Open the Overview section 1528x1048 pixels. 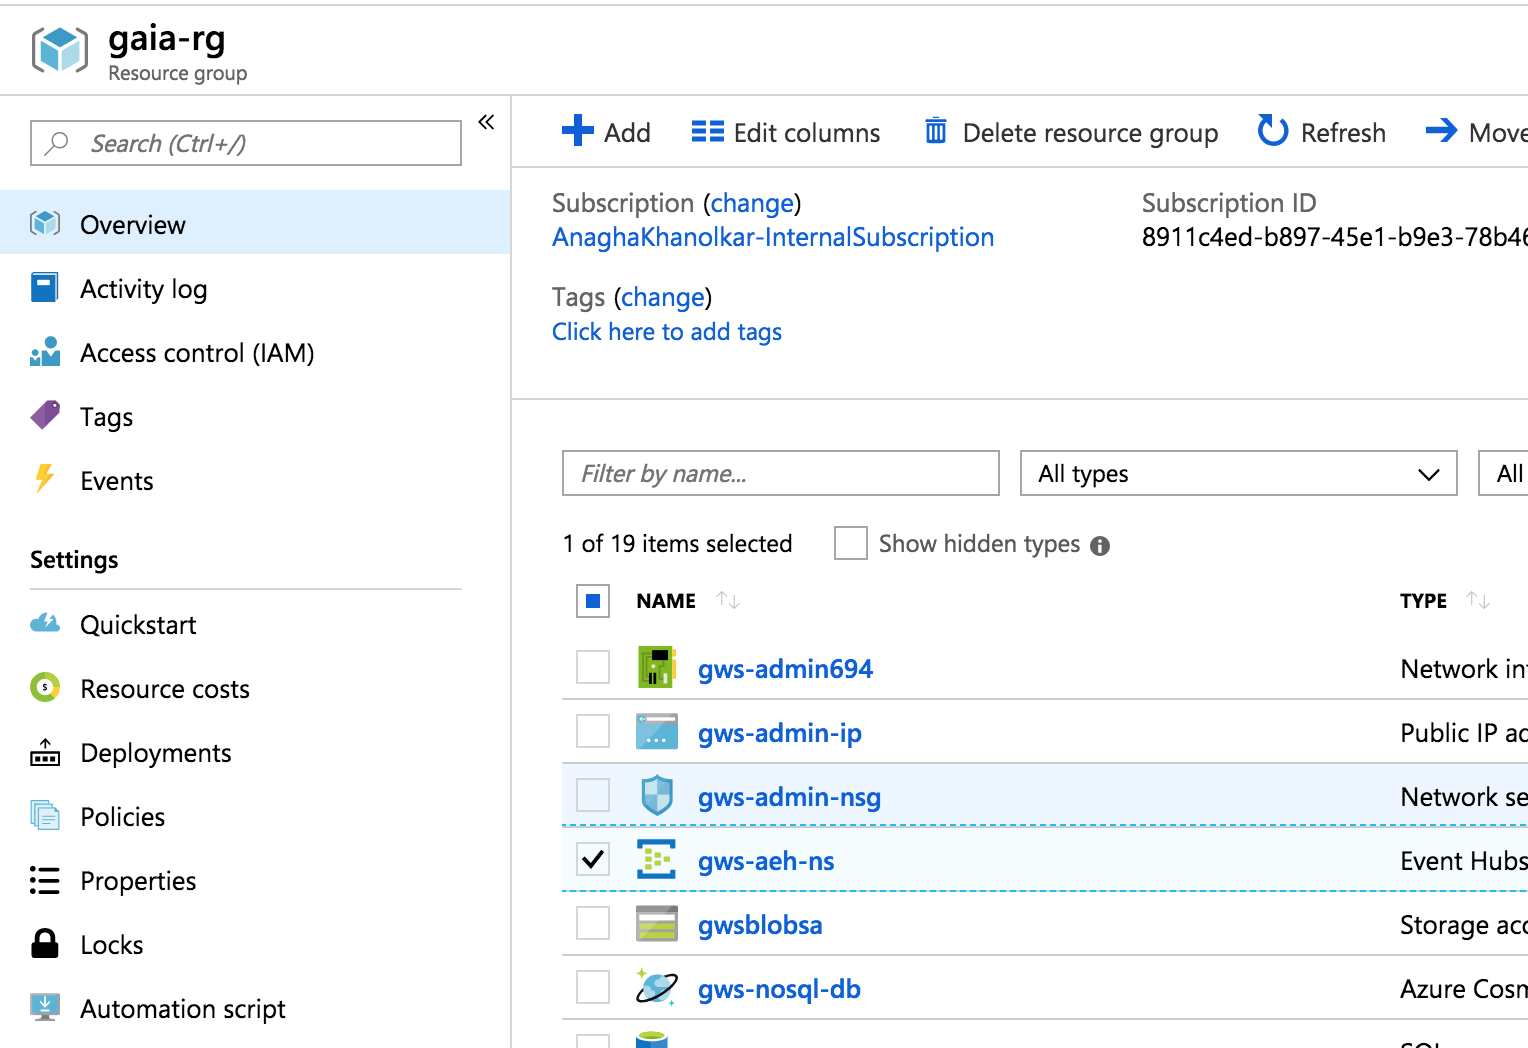(255, 224)
